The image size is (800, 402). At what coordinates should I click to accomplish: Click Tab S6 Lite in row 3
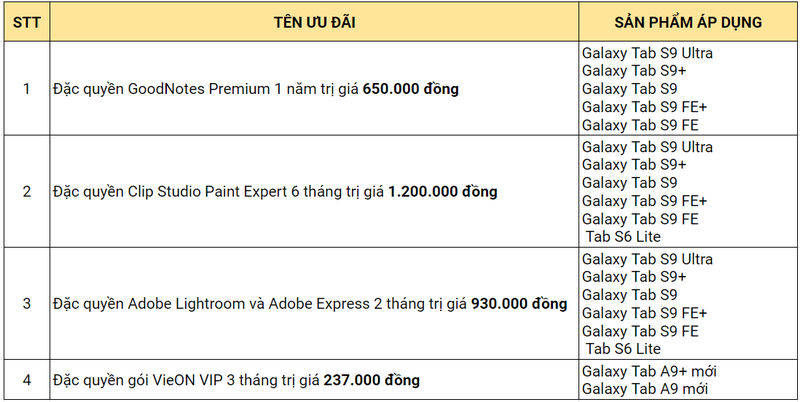tap(623, 349)
